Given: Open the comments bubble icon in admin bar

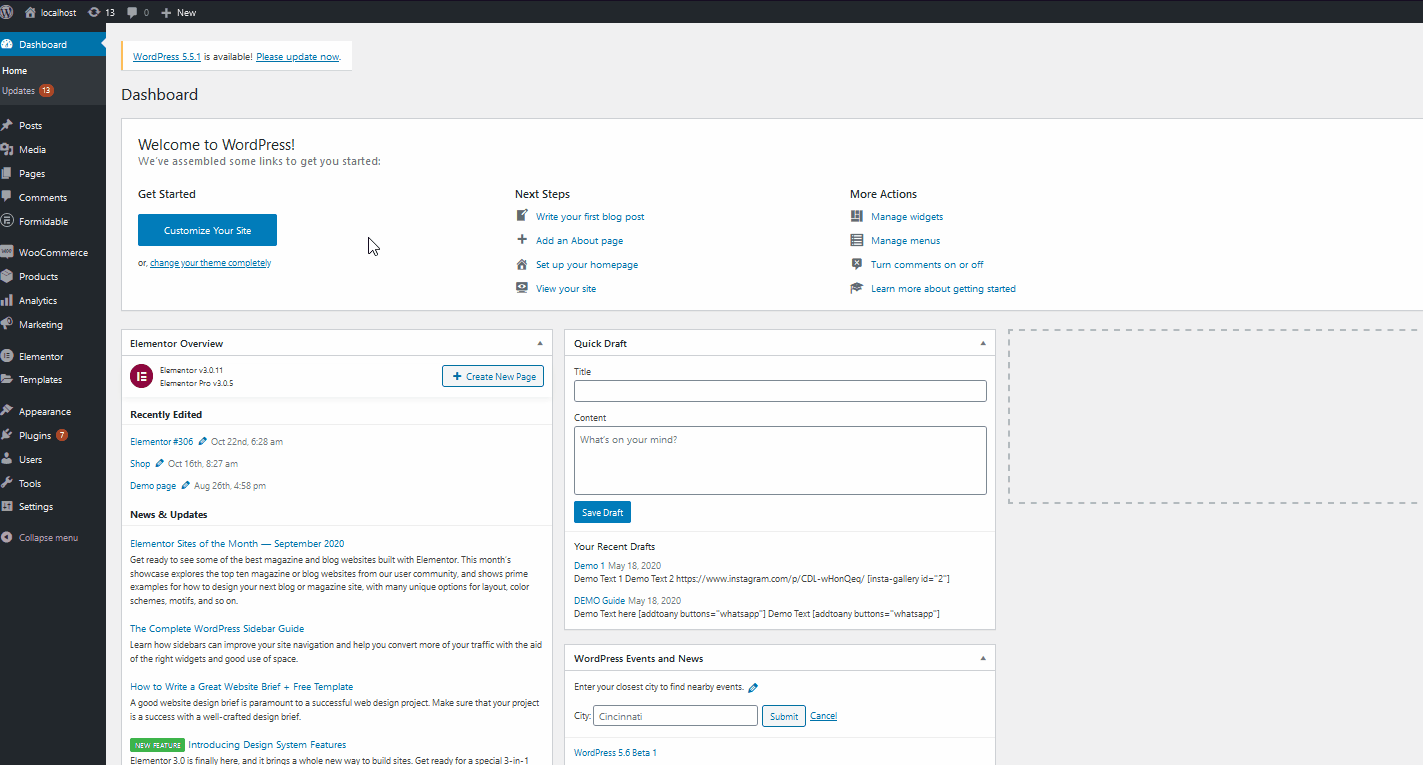Looking at the screenshot, I should 132,12.
